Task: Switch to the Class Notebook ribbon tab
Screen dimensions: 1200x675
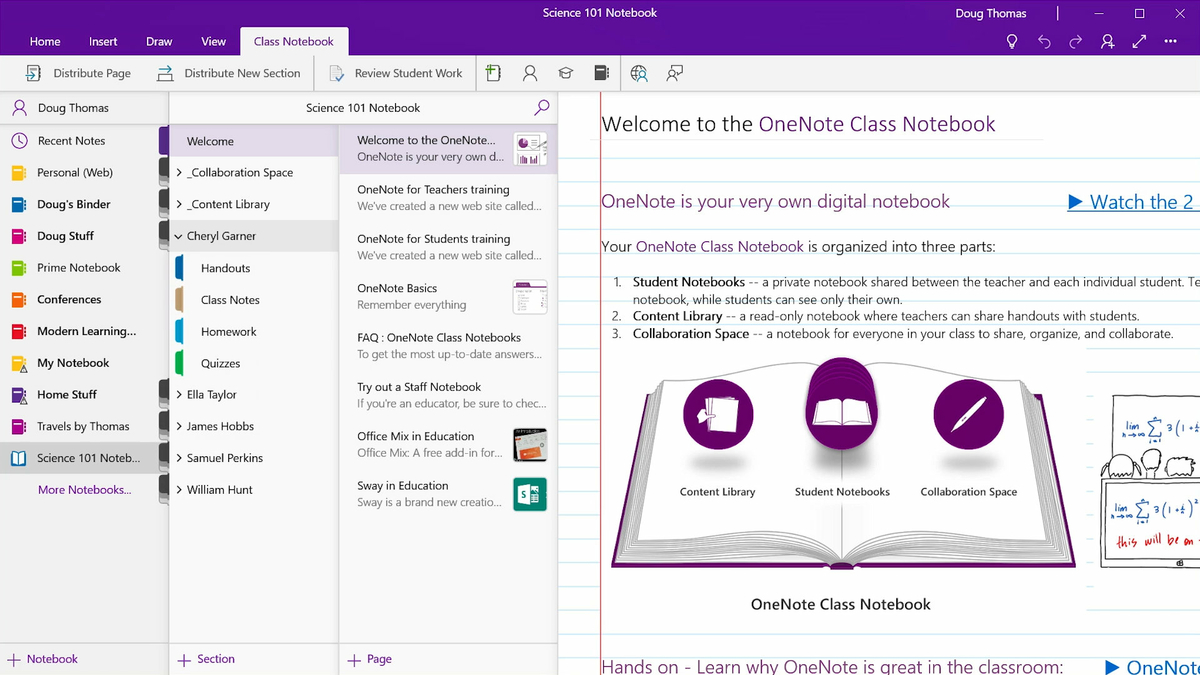Action: click(294, 42)
